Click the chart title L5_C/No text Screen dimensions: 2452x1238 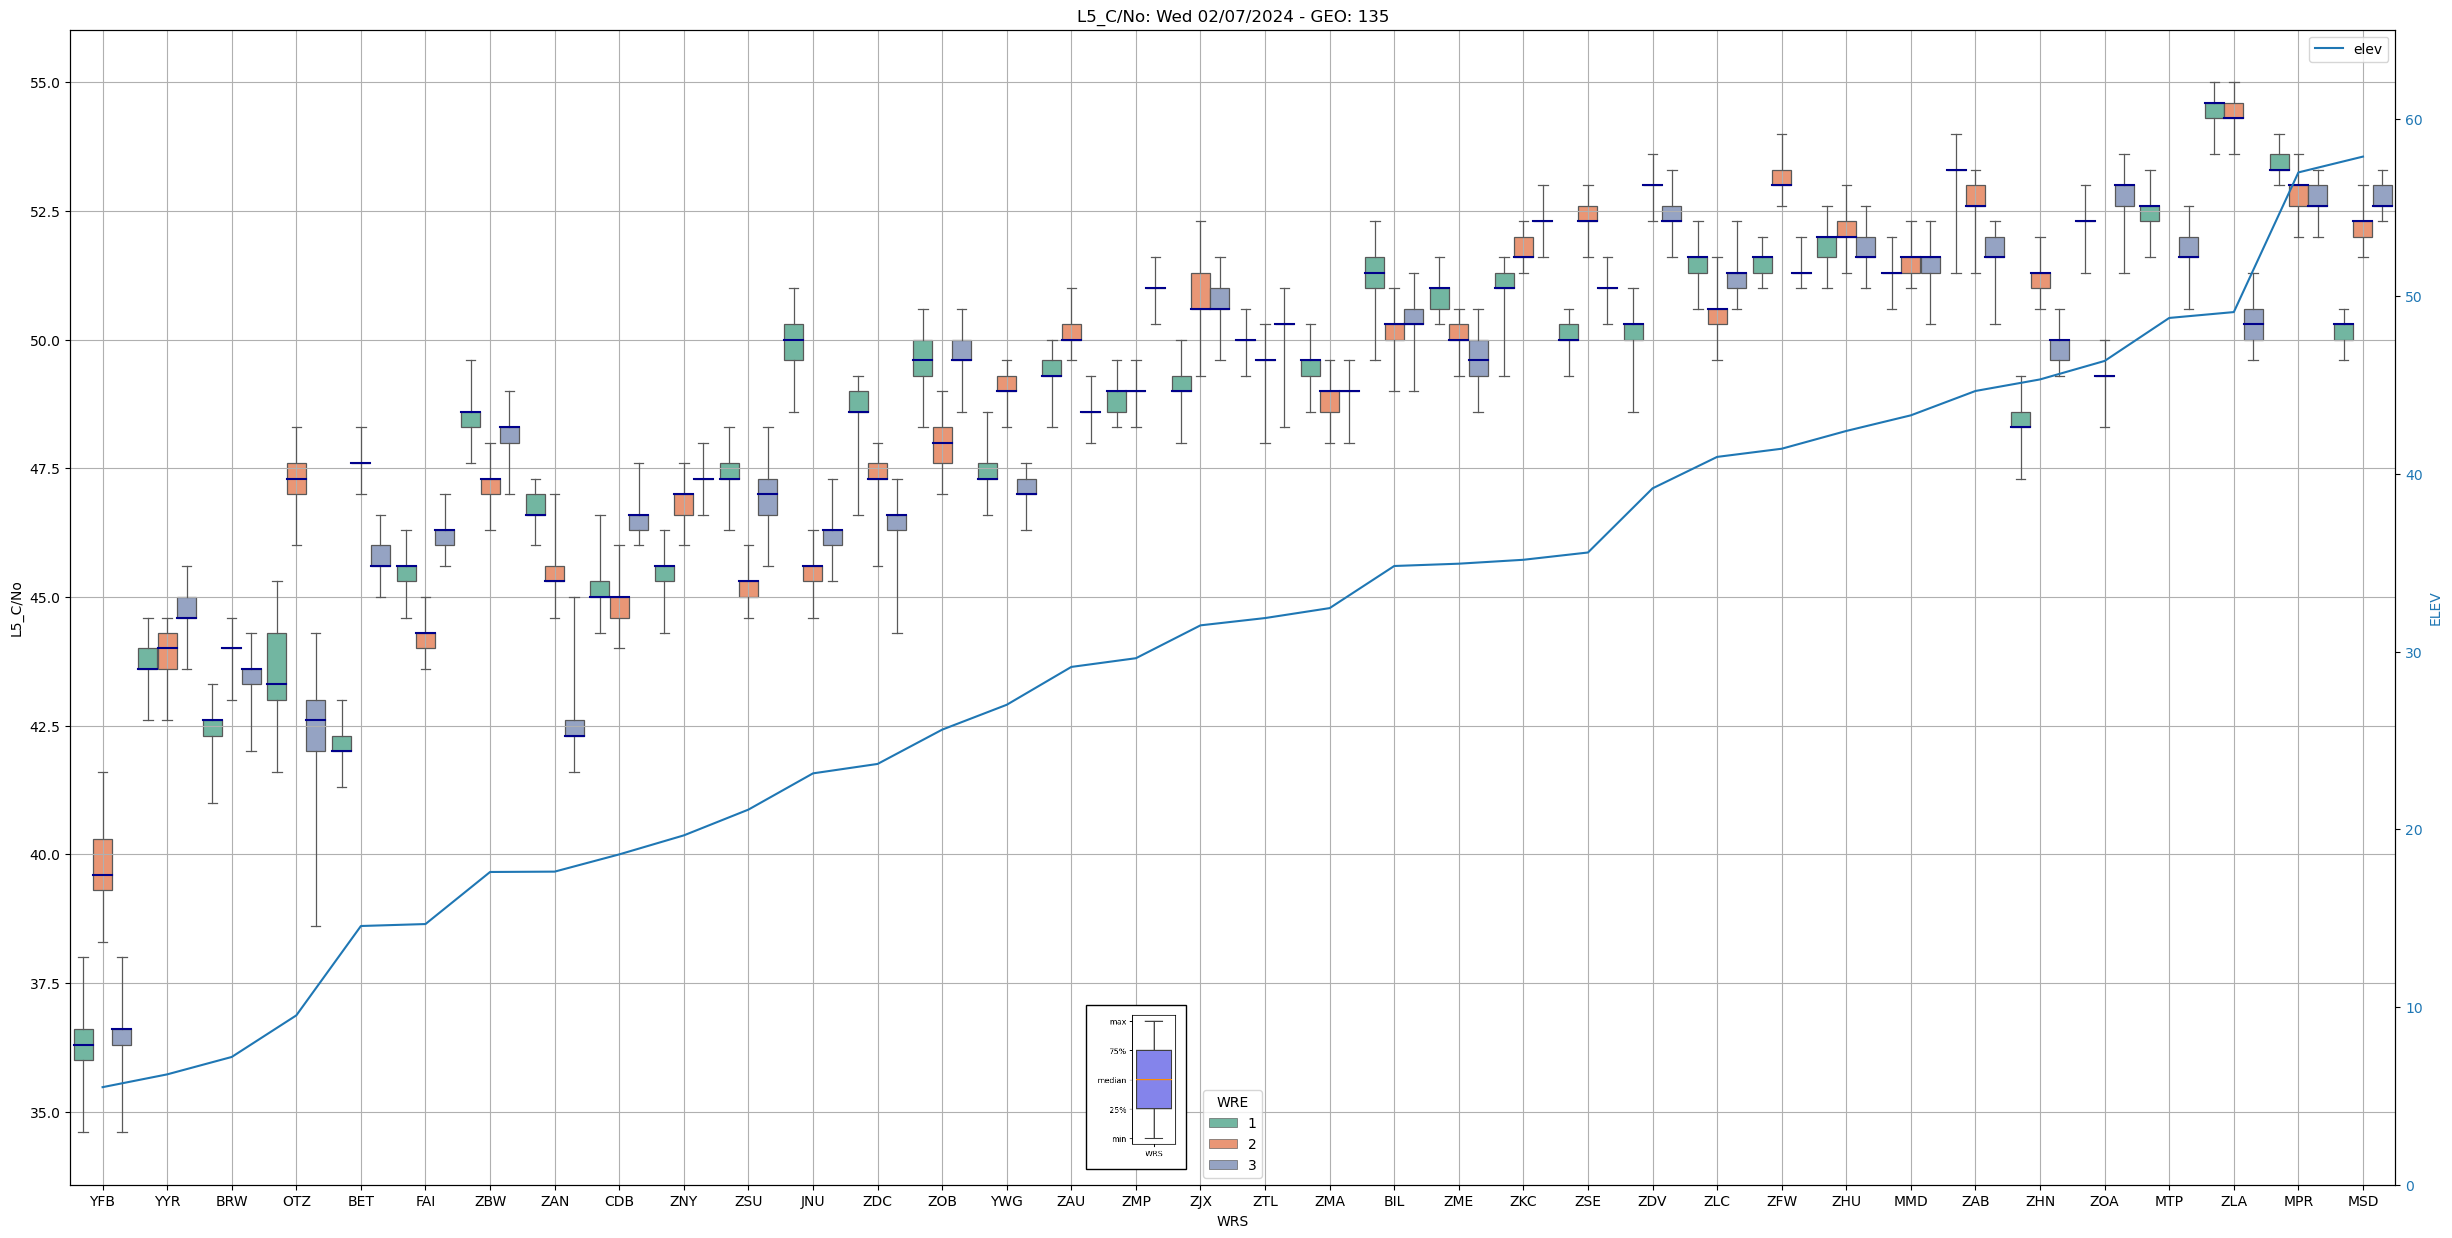pyautogui.click(x=1232, y=16)
